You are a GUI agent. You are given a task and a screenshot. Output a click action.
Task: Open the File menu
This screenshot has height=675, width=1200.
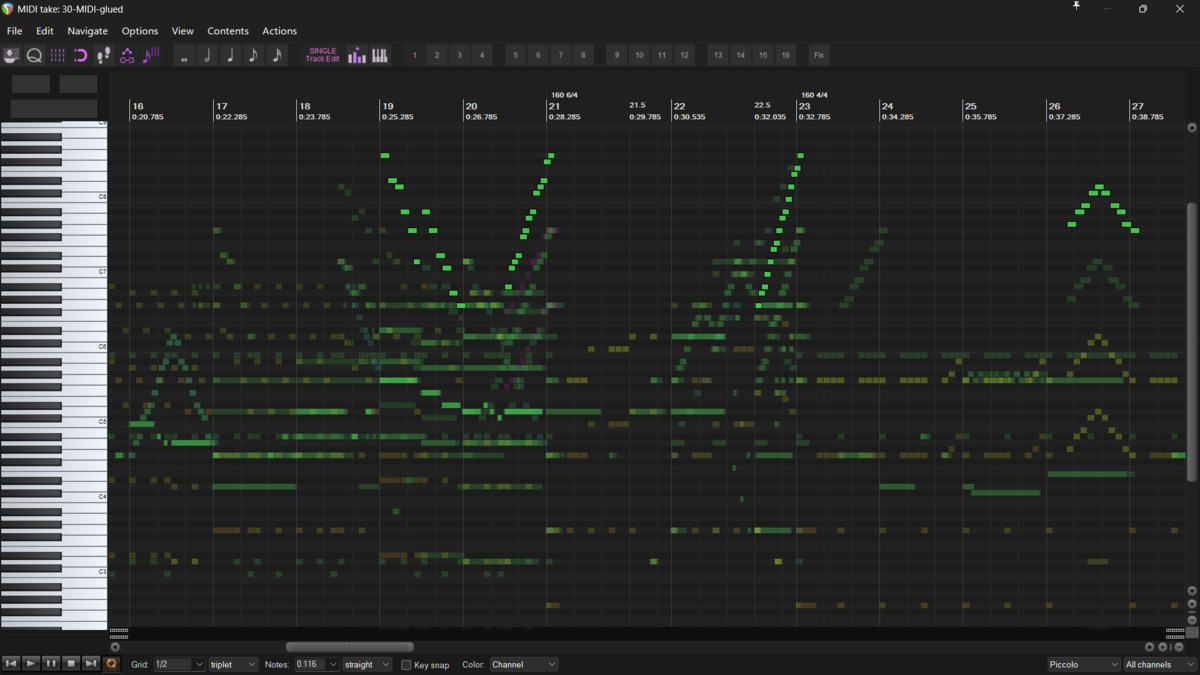14,31
